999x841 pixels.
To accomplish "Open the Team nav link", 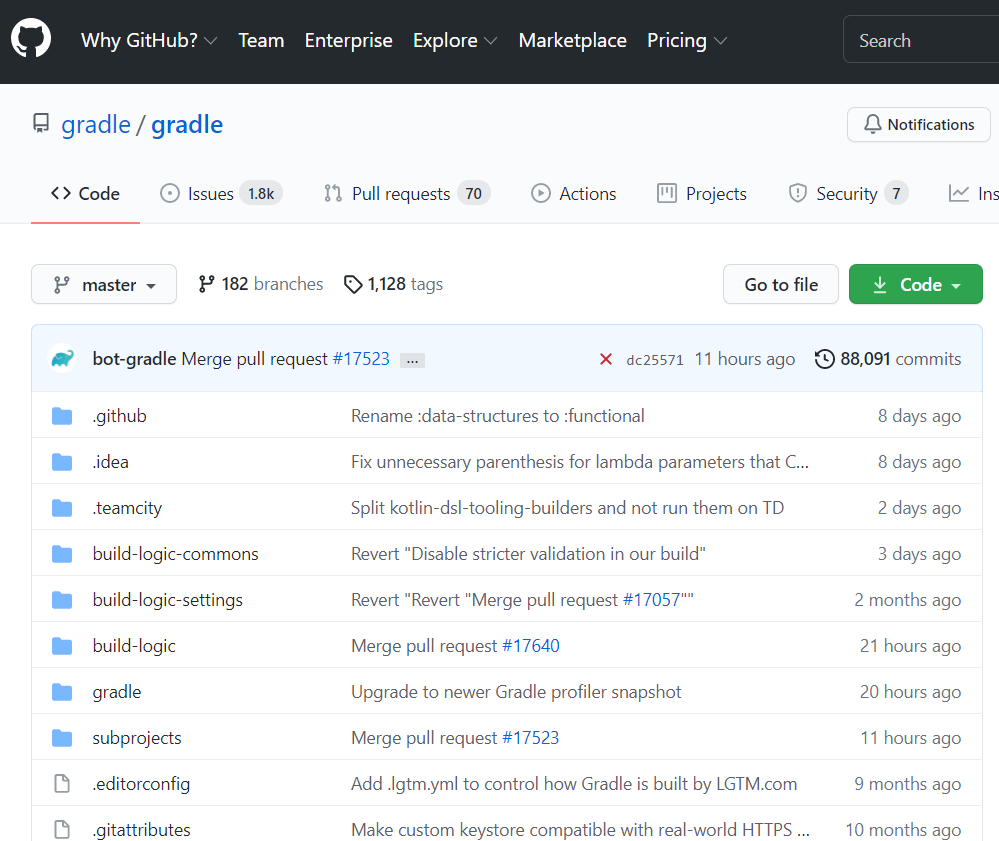I will (261, 40).
